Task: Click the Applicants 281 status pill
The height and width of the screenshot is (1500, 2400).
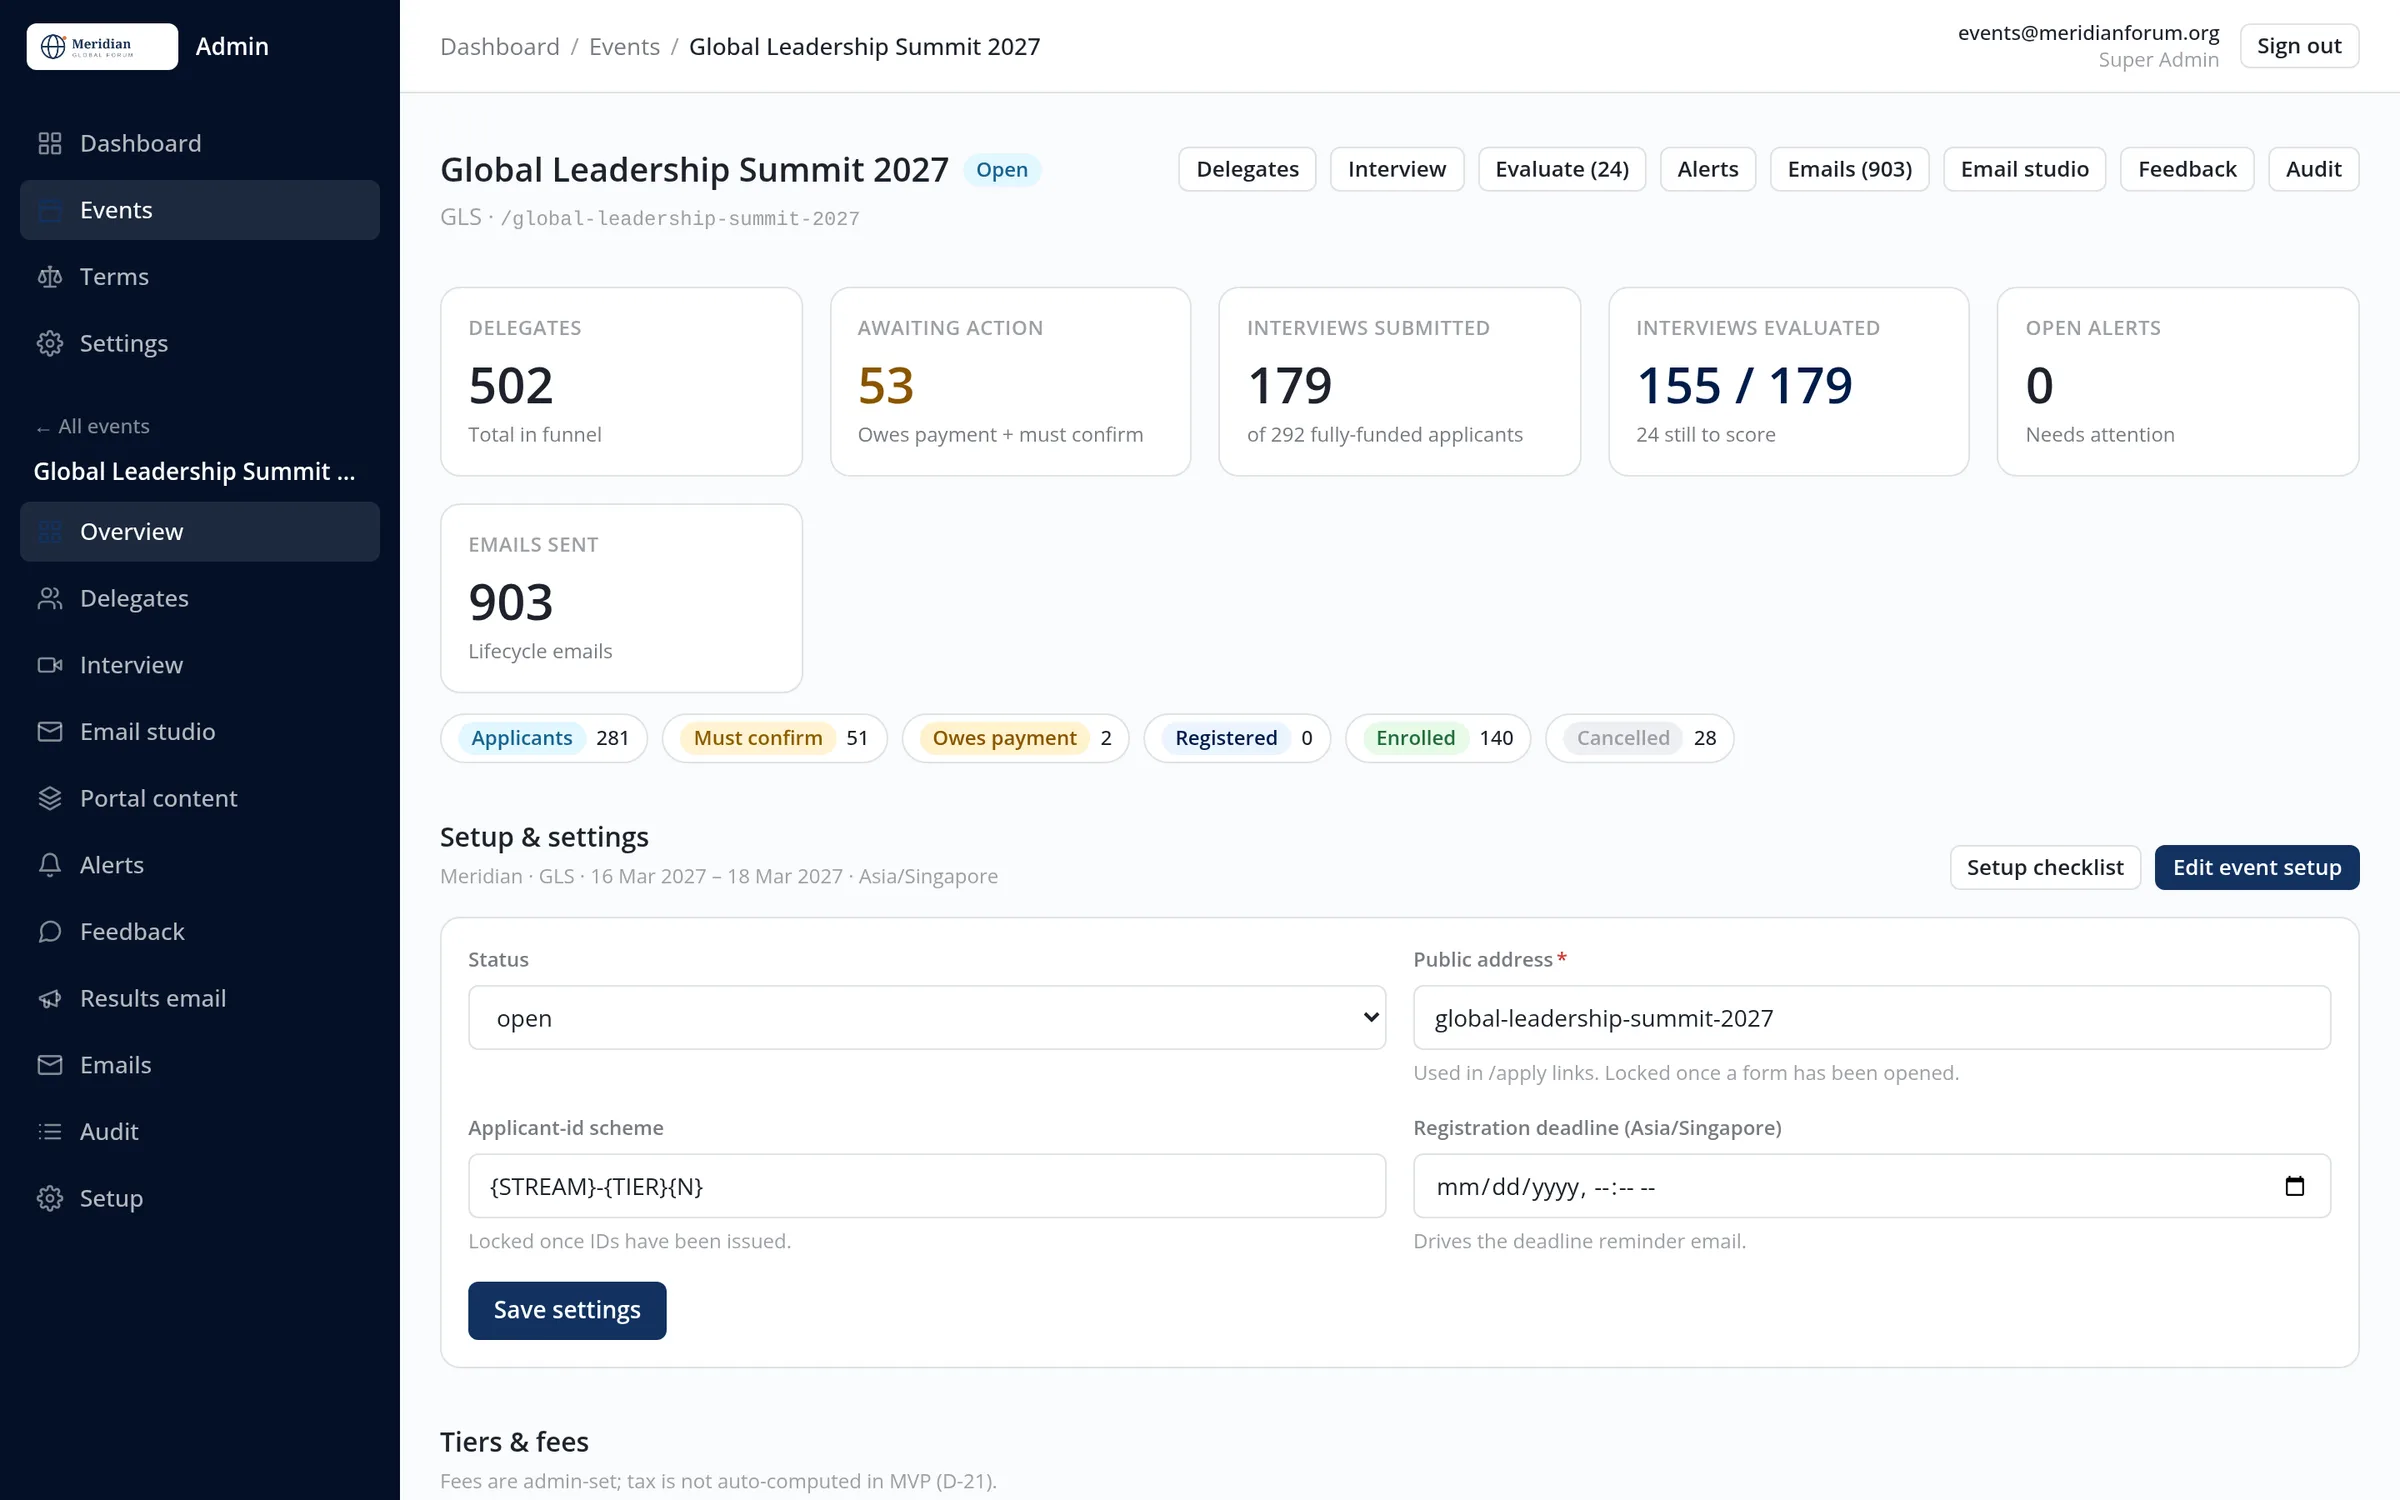Action: coord(544,738)
